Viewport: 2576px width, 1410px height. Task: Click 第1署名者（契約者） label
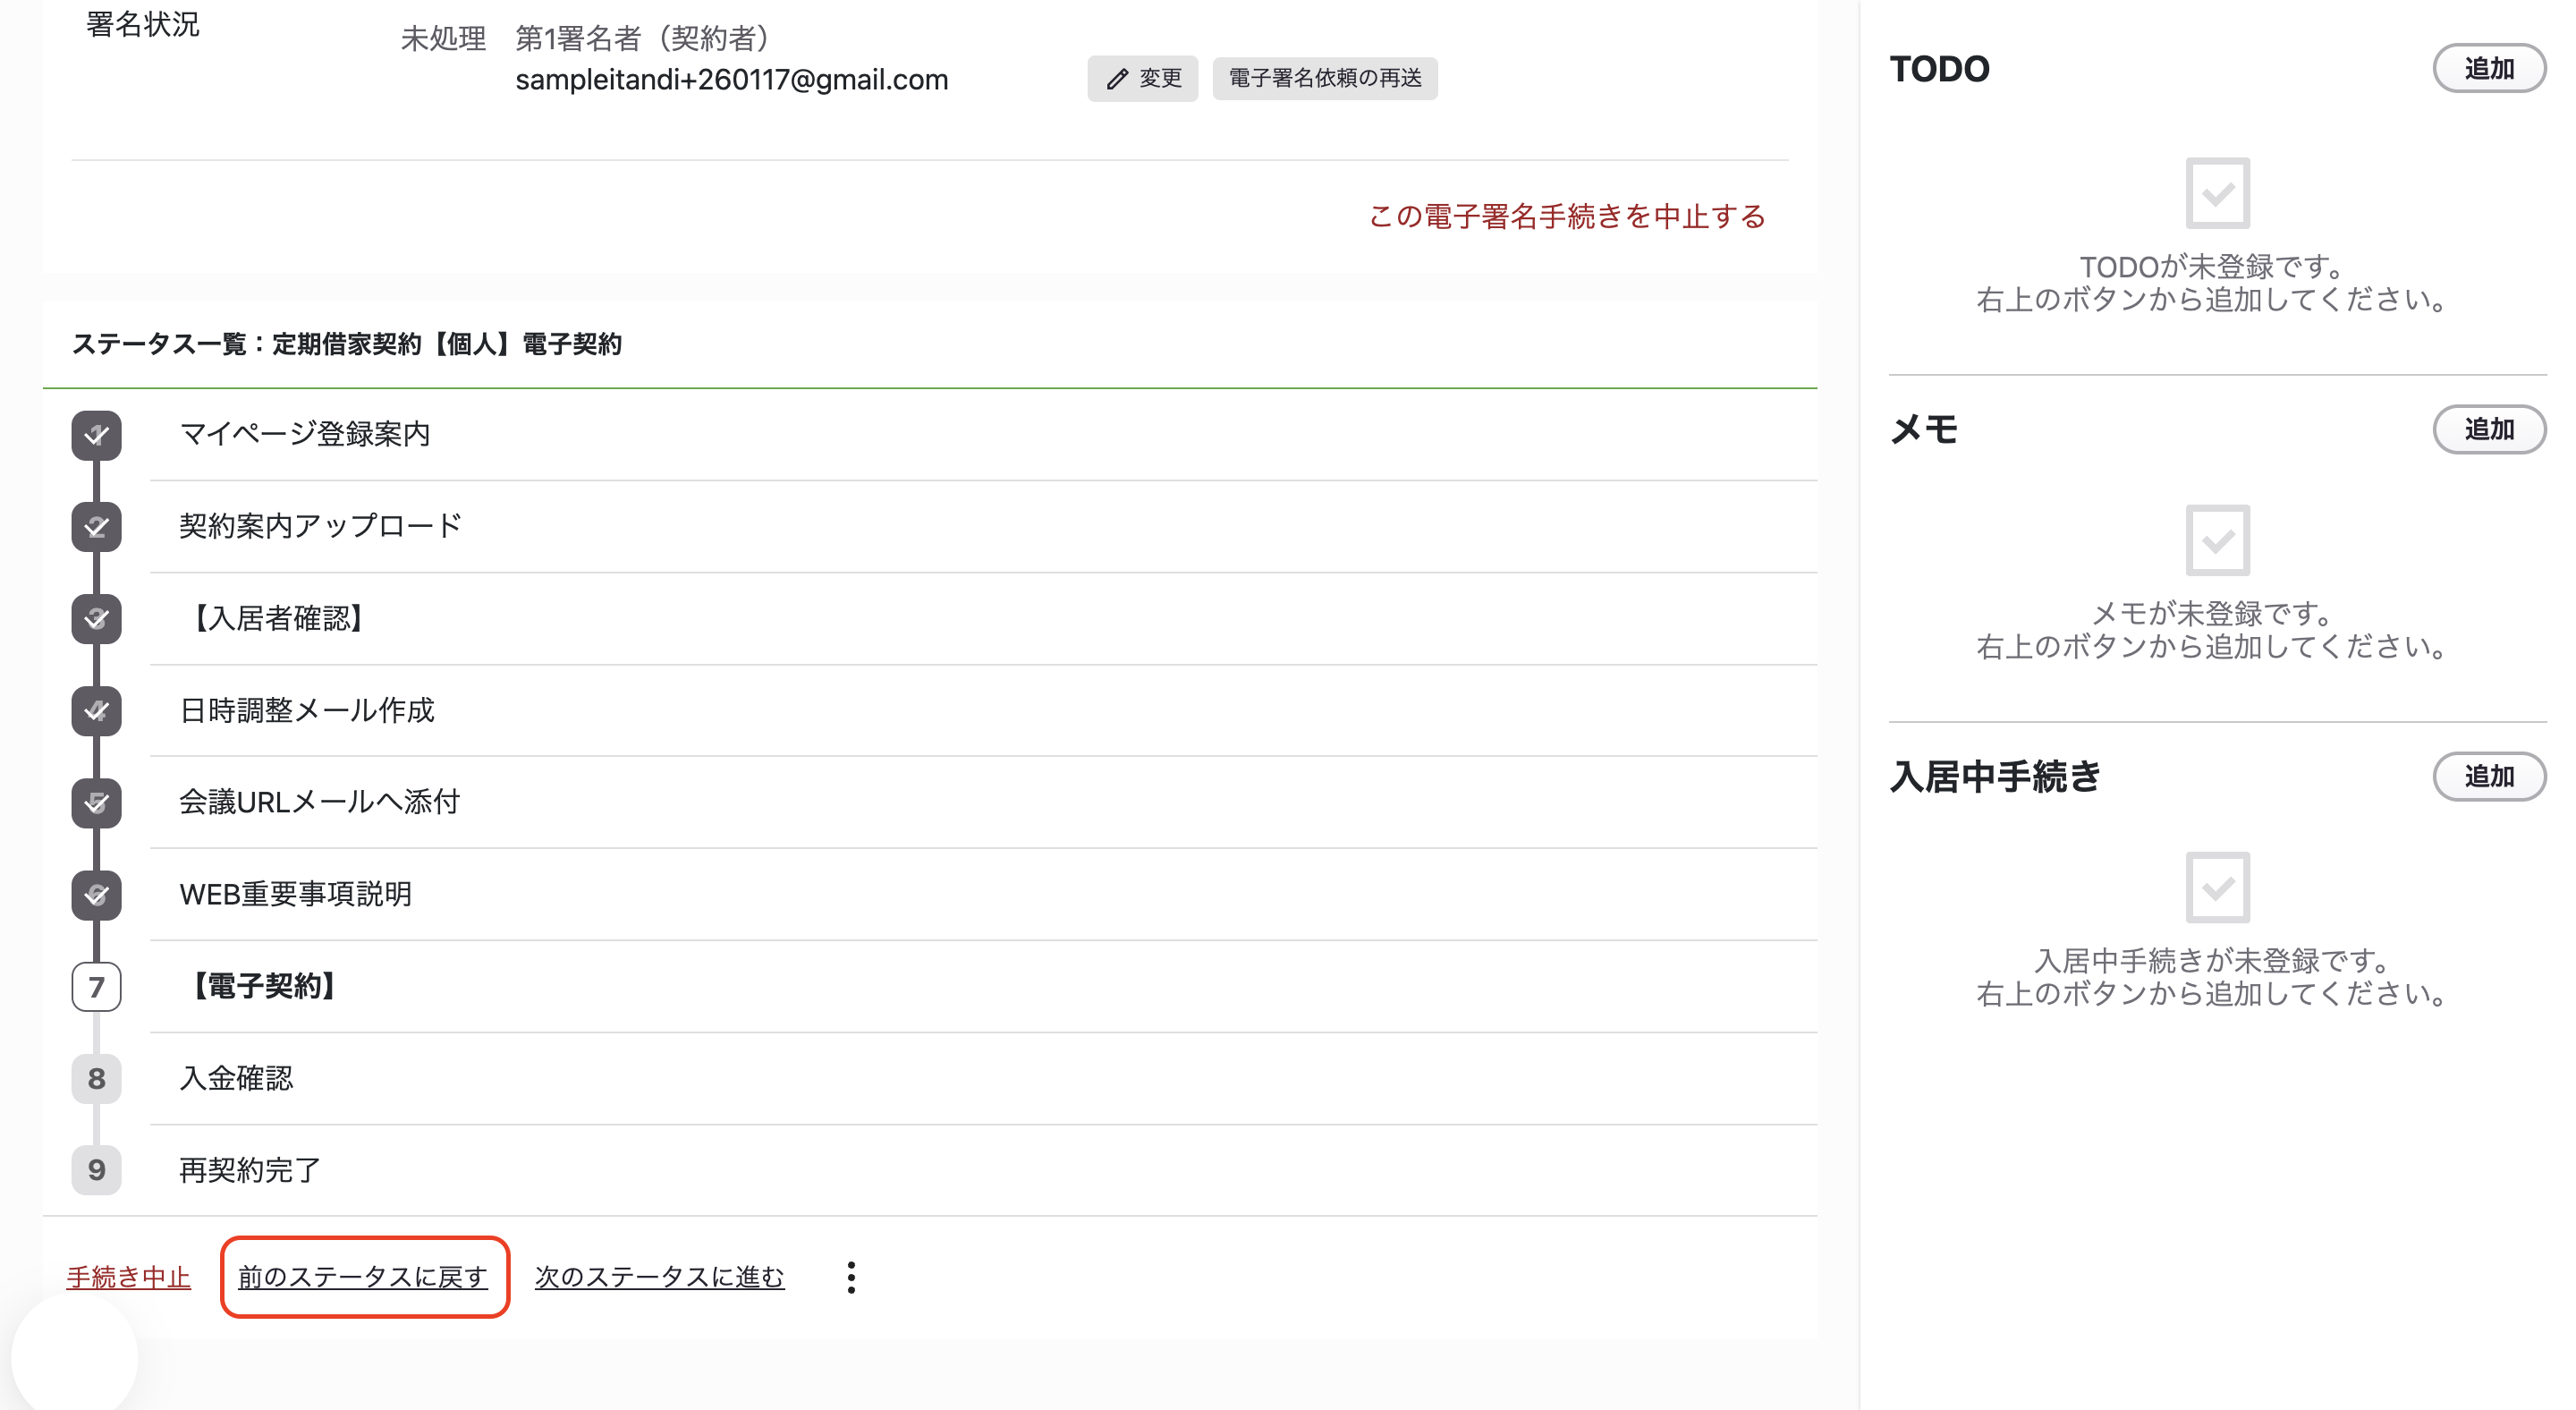point(644,39)
